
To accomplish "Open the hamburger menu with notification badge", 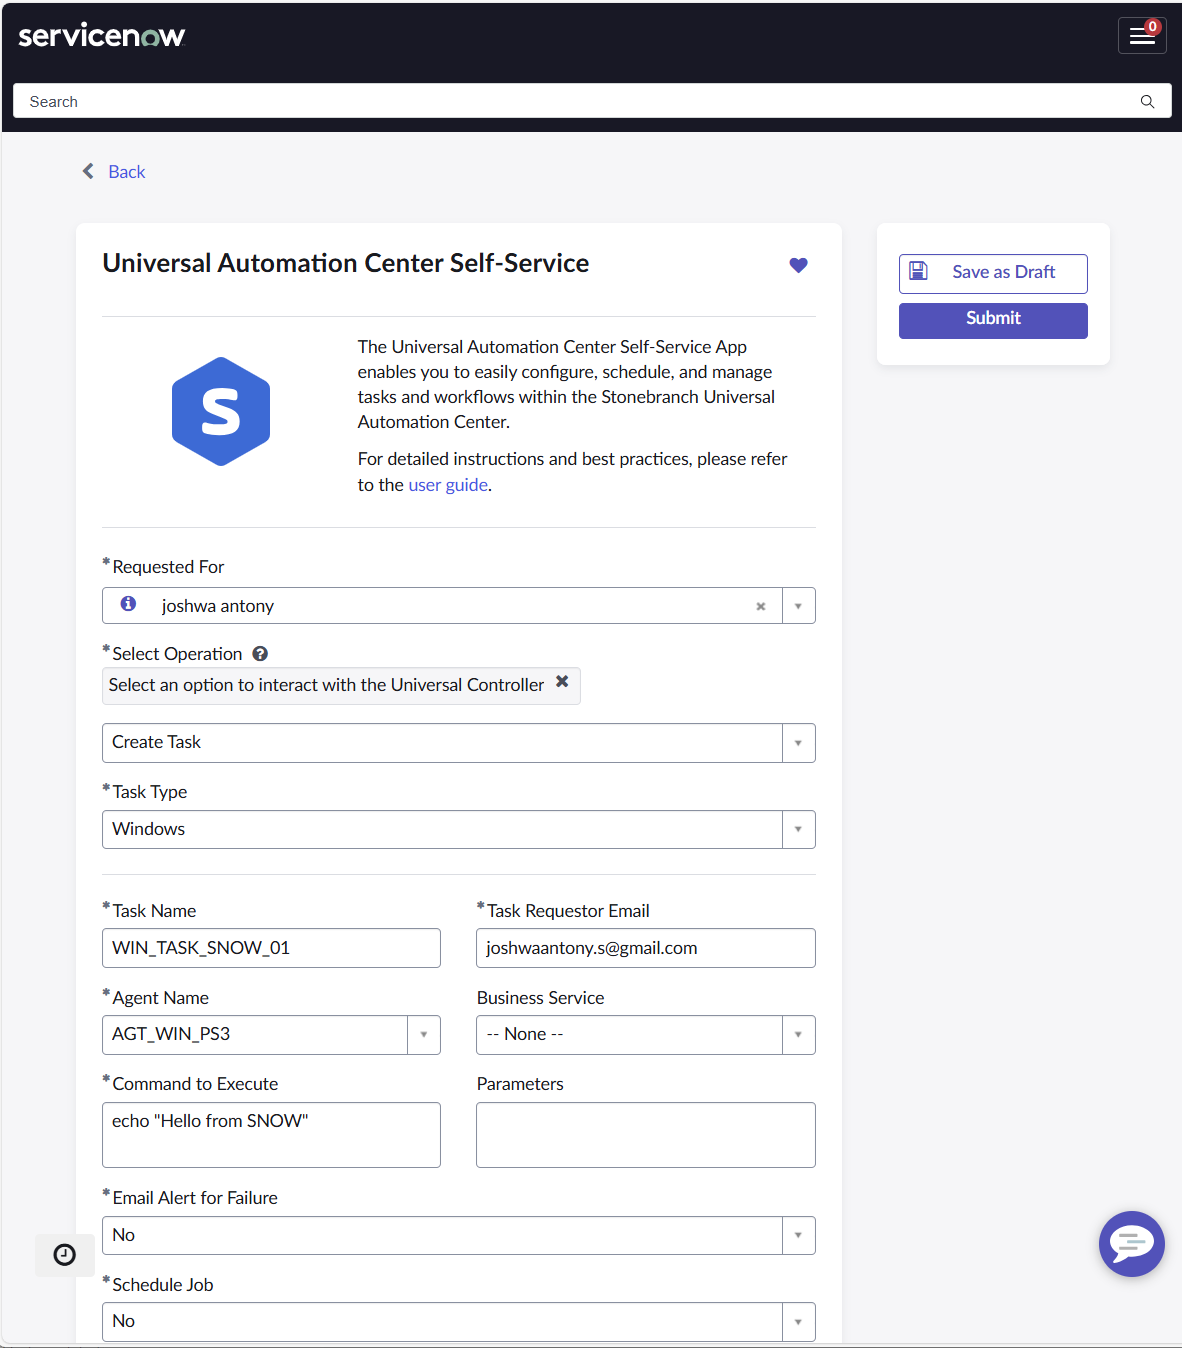I will click(x=1142, y=35).
